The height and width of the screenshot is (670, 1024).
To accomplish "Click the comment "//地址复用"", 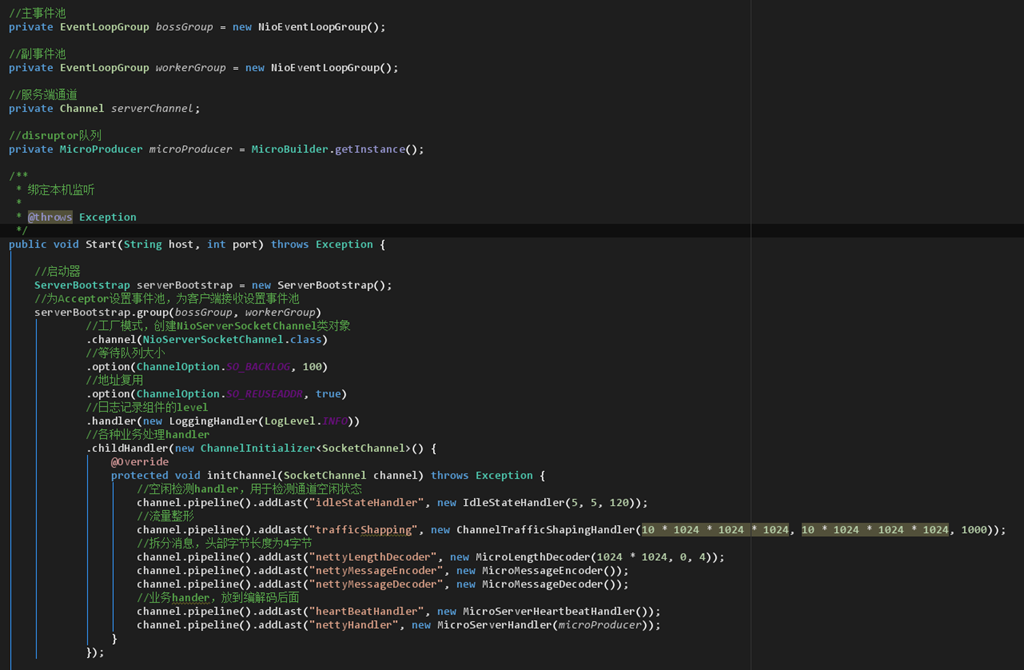I will click(114, 380).
